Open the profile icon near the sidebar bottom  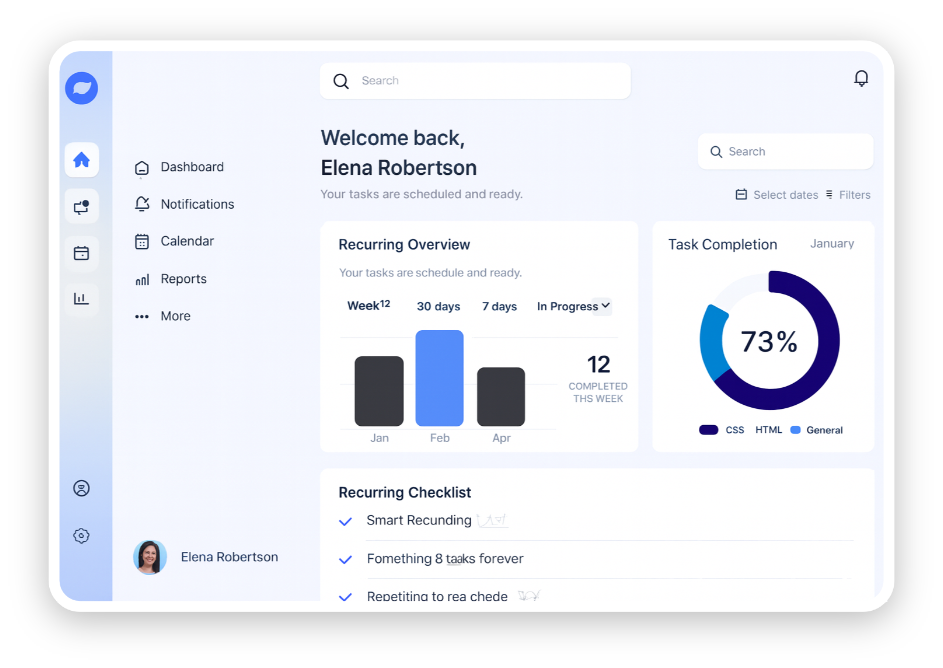coord(81,488)
